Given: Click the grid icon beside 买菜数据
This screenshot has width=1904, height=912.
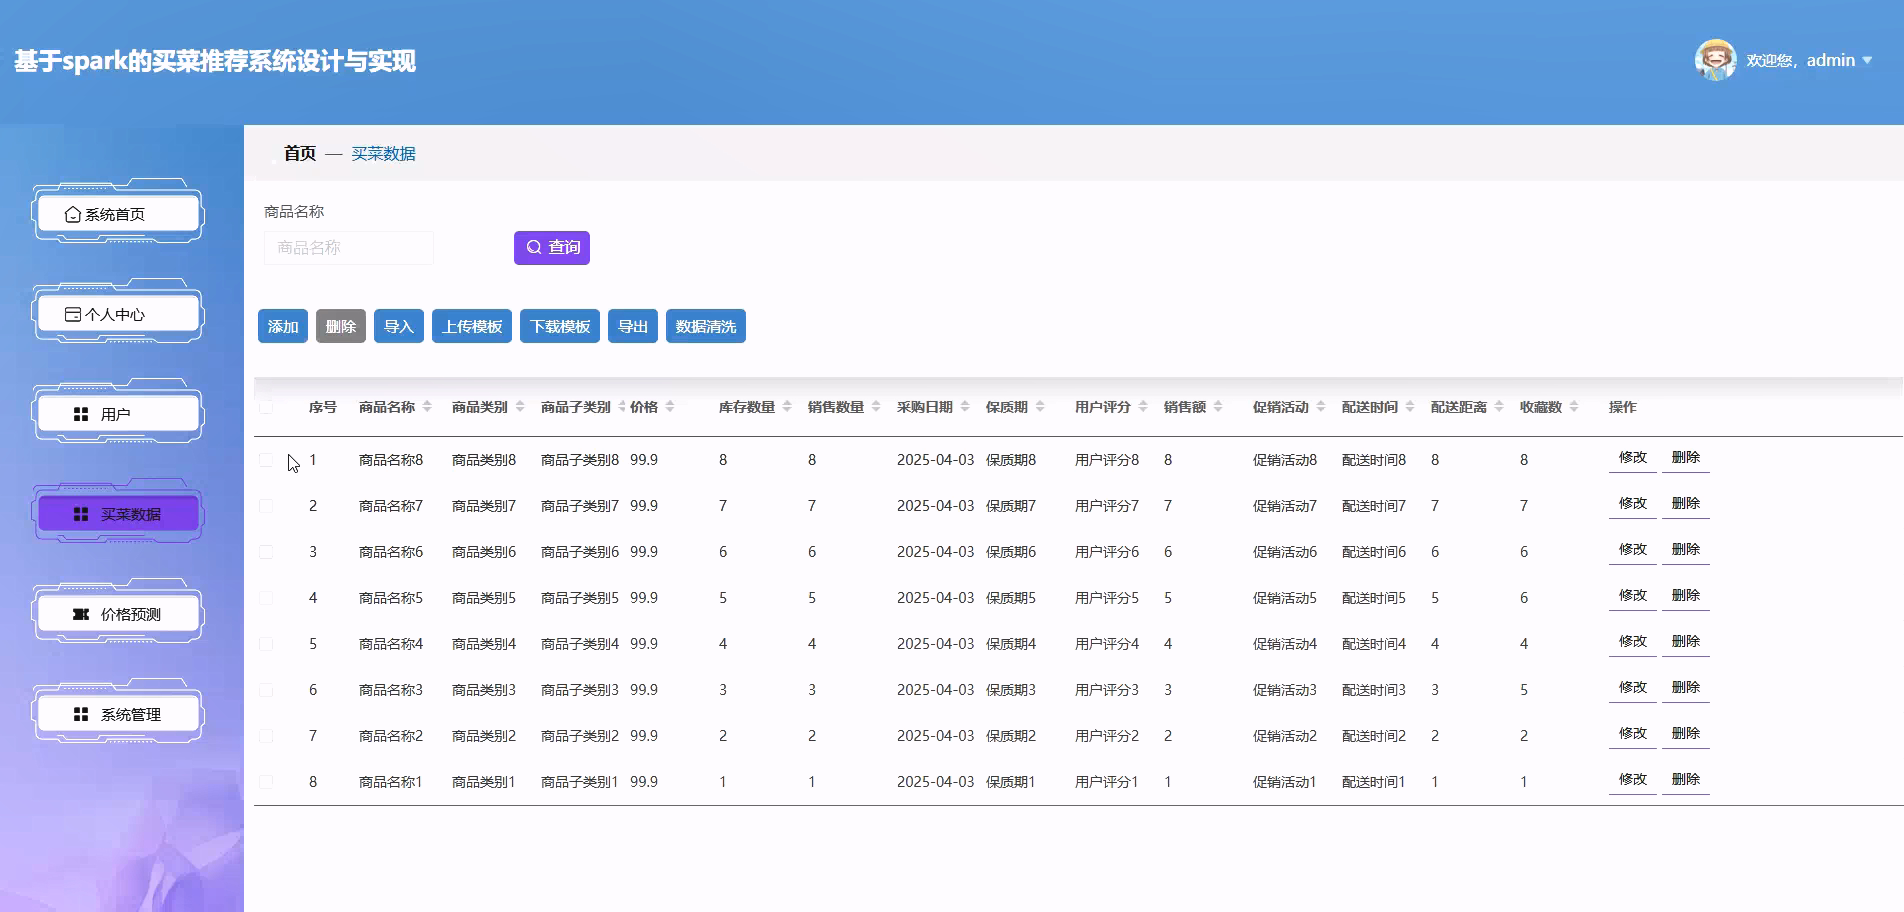Looking at the screenshot, I should [x=81, y=514].
